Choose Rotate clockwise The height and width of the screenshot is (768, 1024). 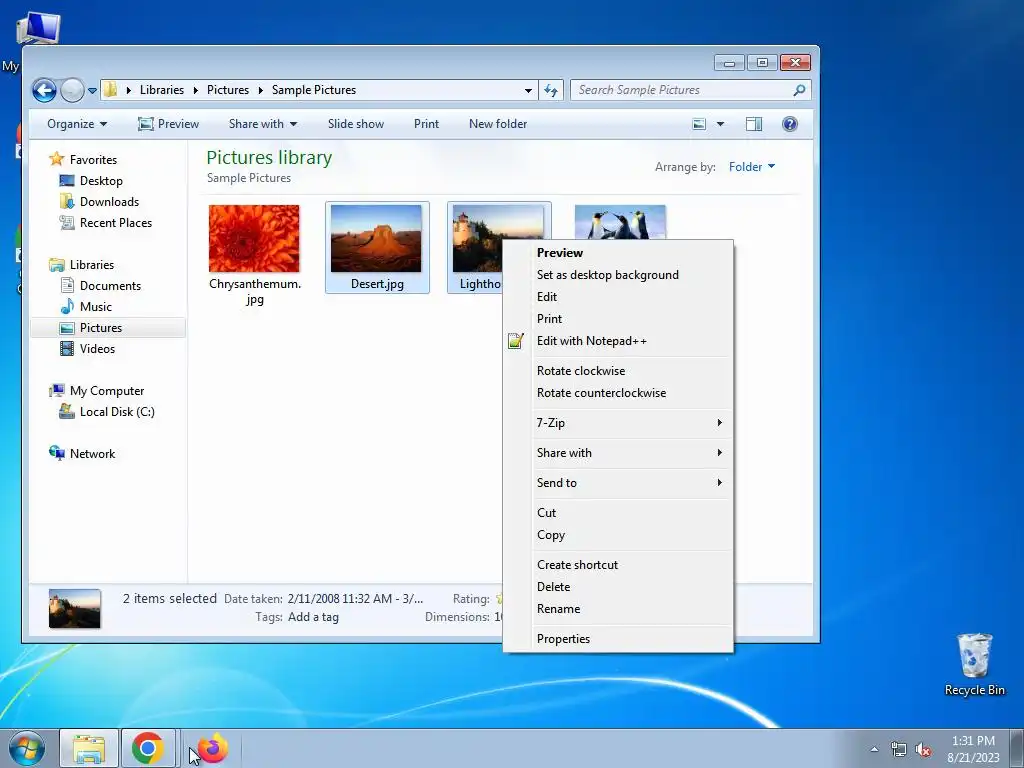618,370
